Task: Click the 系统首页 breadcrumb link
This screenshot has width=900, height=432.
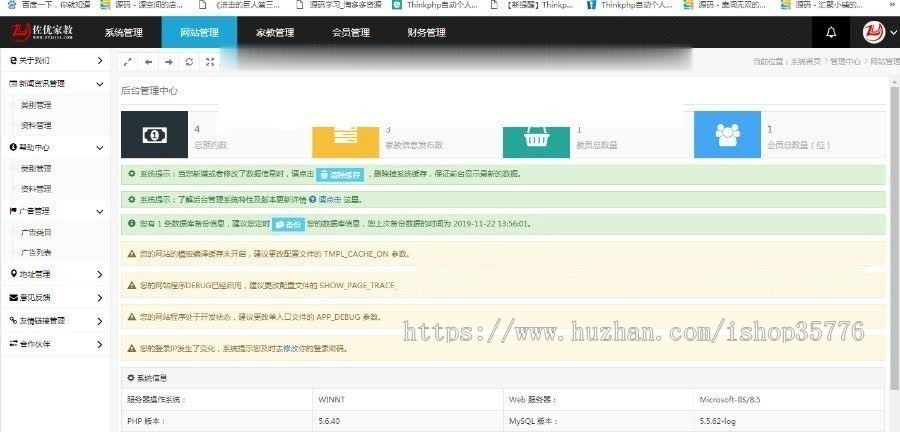Action: (x=807, y=61)
